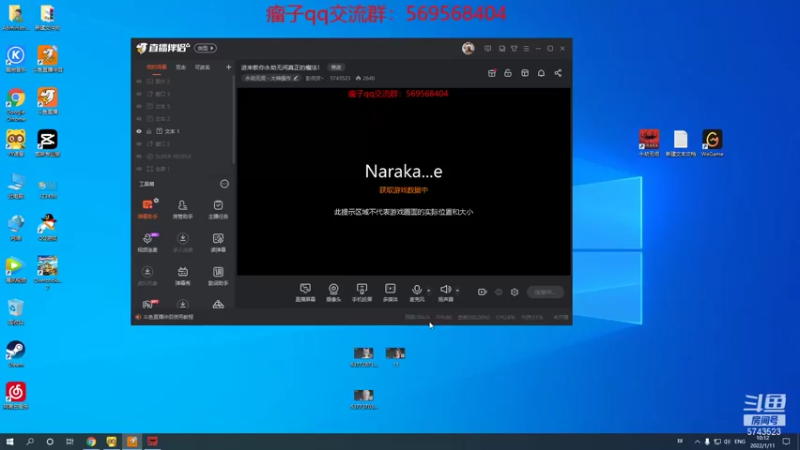The width and height of the screenshot is (800, 450).
Task: Add 手机投屏 phone screen-cast source
Action: tap(362, 292)
